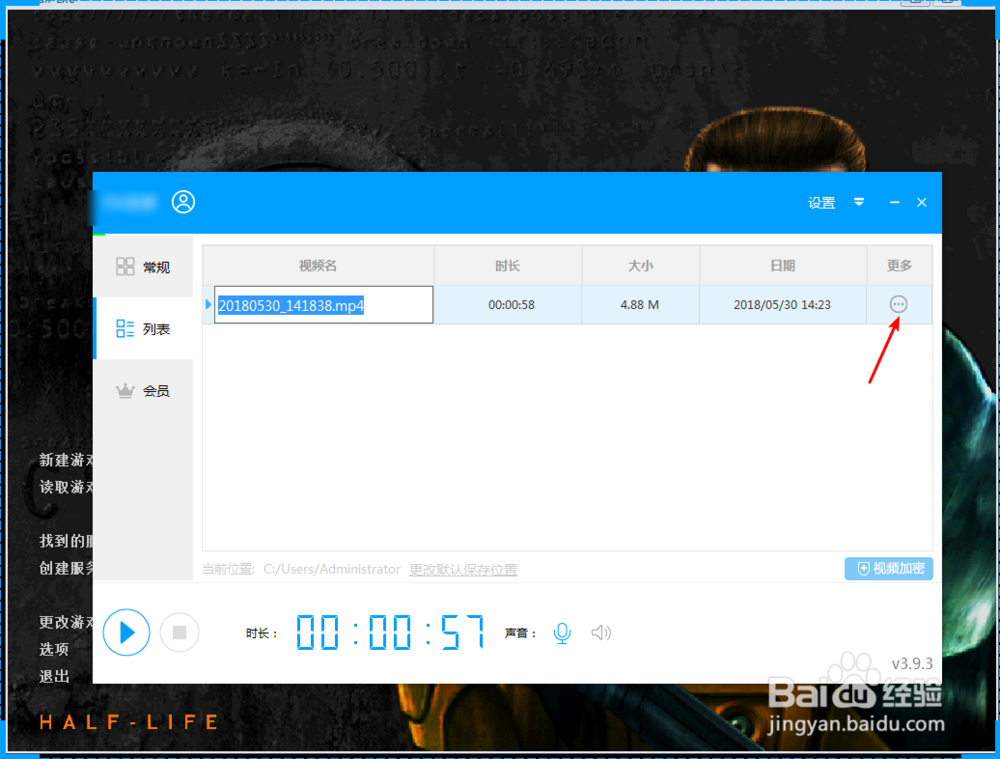Sort videos by the 日期 column header

(782, 265)
